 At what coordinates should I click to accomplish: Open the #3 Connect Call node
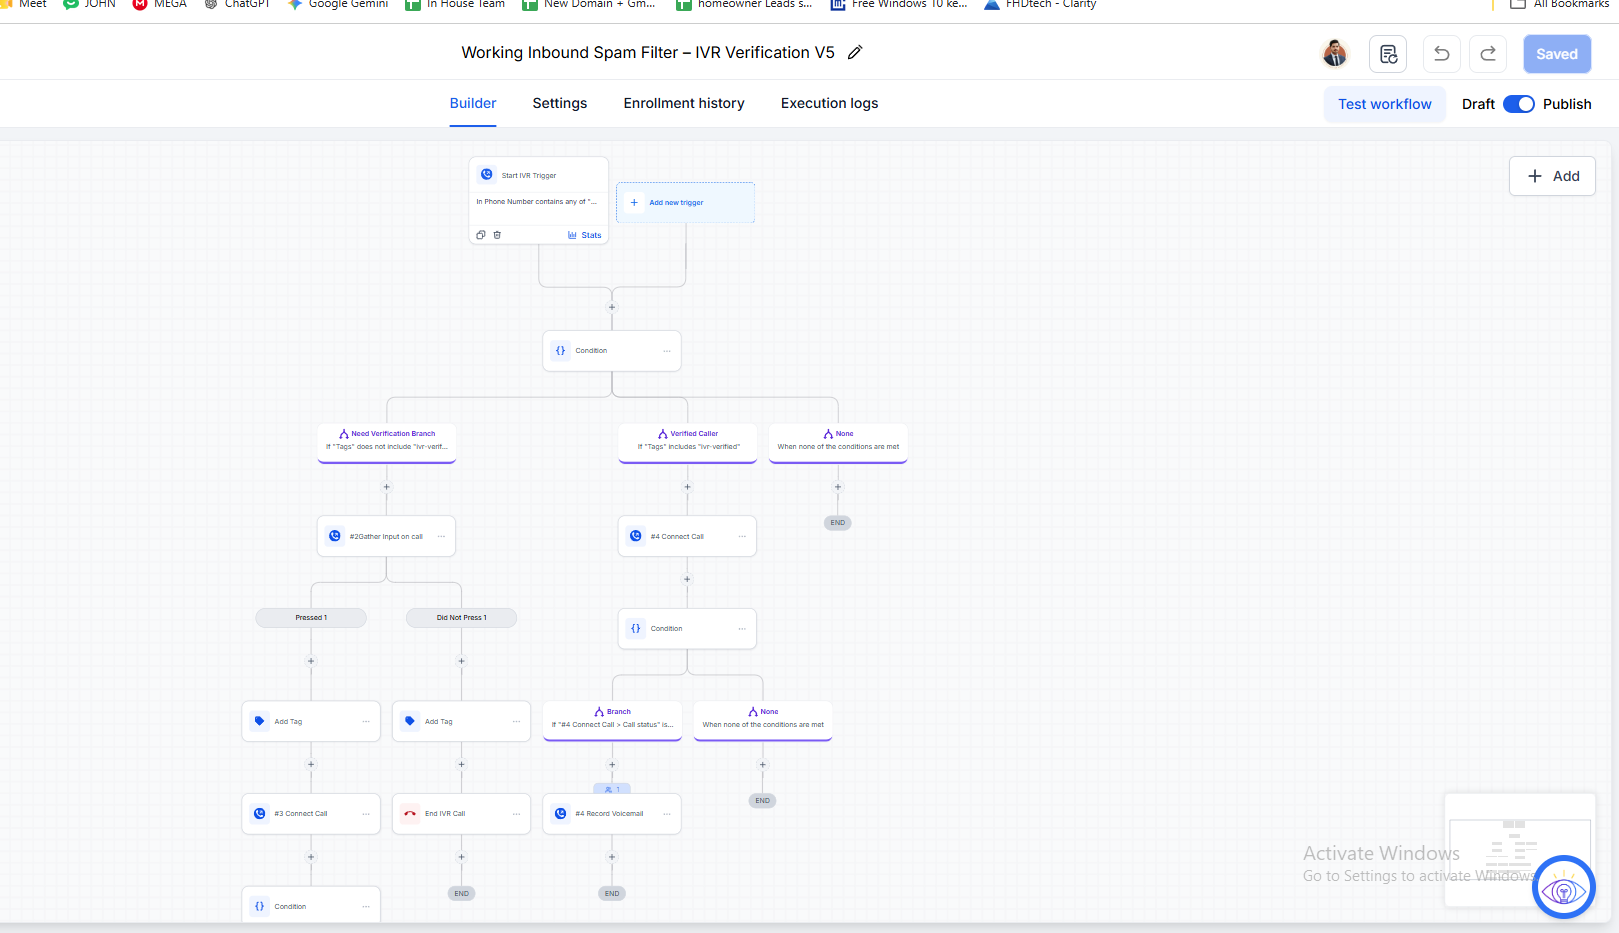[311, 814]
